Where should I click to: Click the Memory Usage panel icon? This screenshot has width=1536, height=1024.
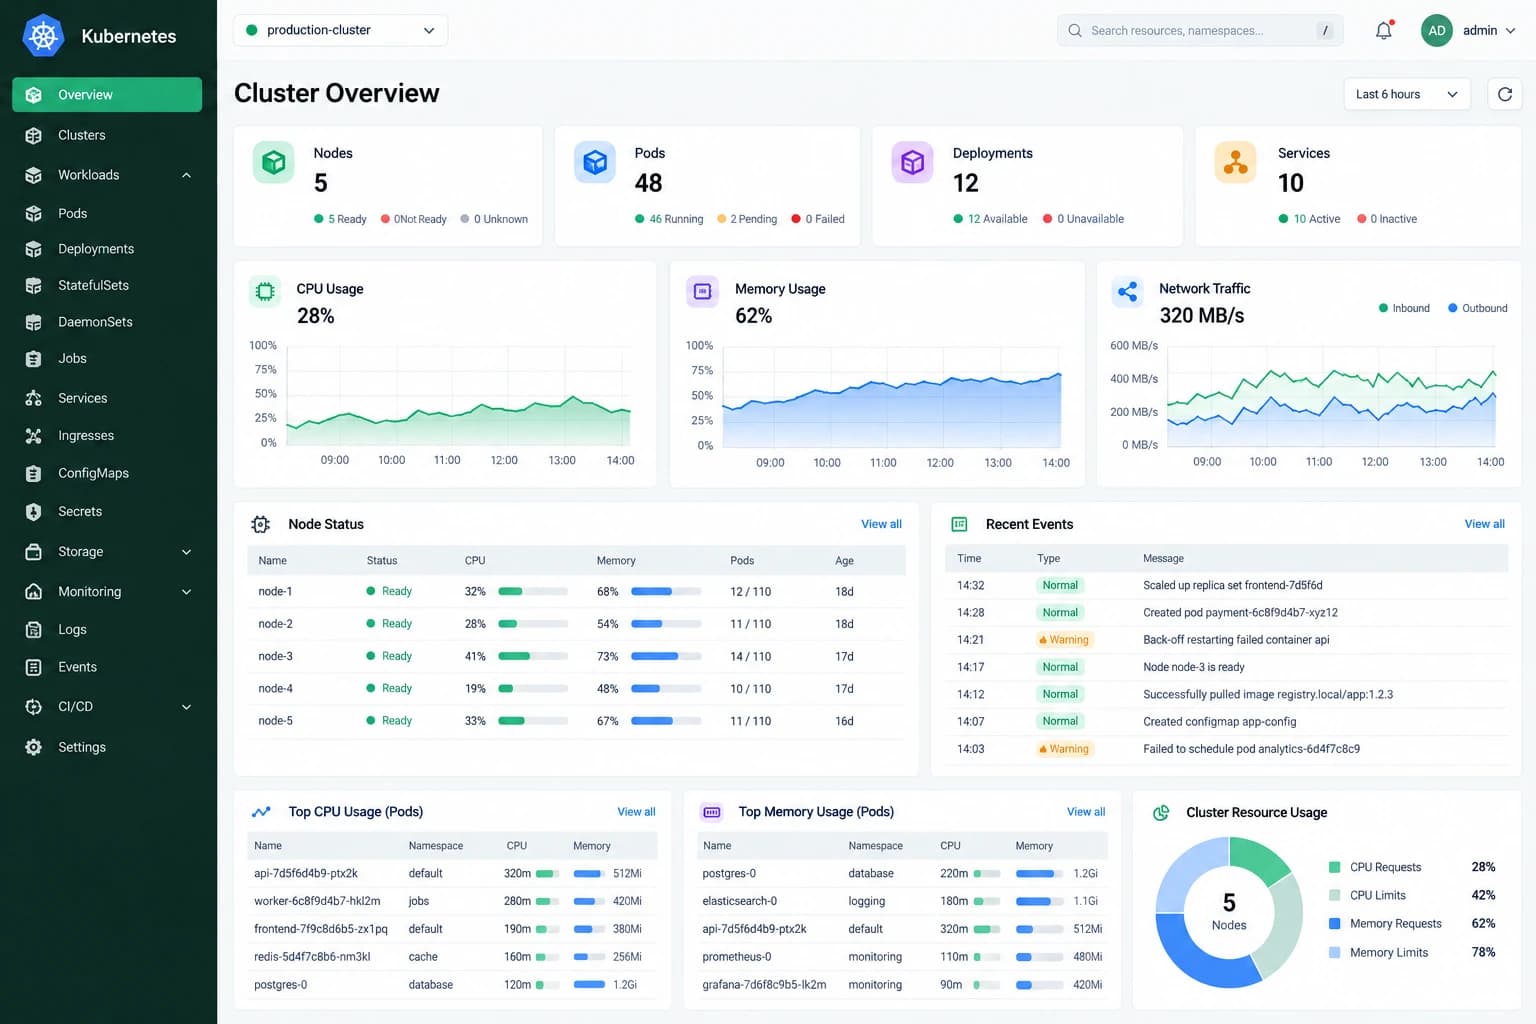tap(703, 292)
